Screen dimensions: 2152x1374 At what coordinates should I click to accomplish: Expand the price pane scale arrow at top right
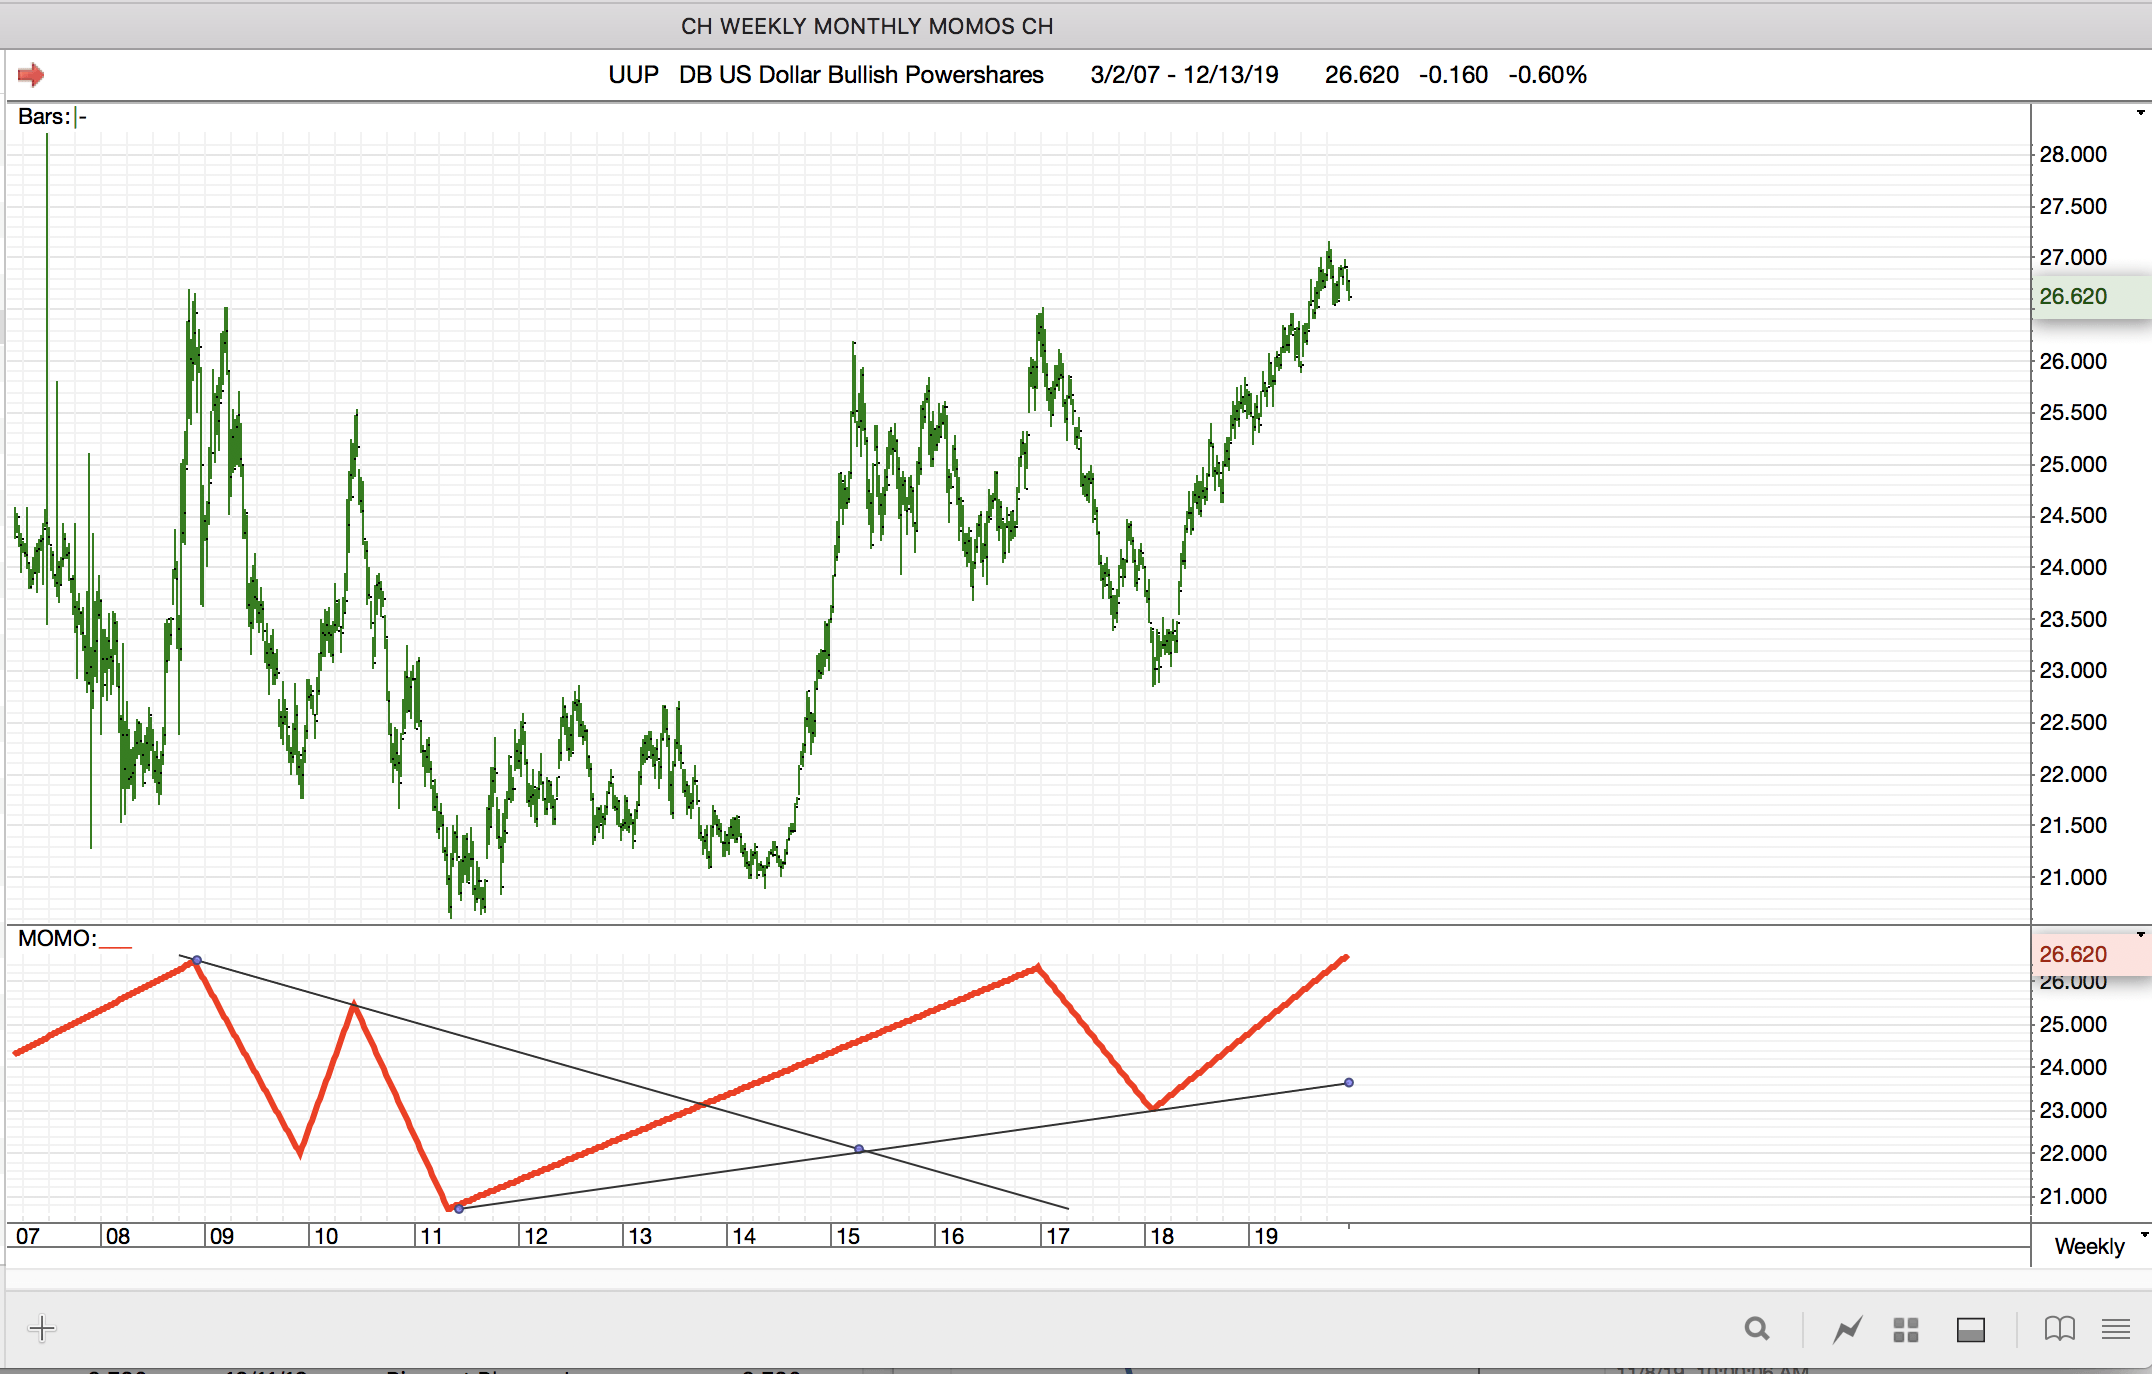pyautogui.click(x=2140, y=113)
